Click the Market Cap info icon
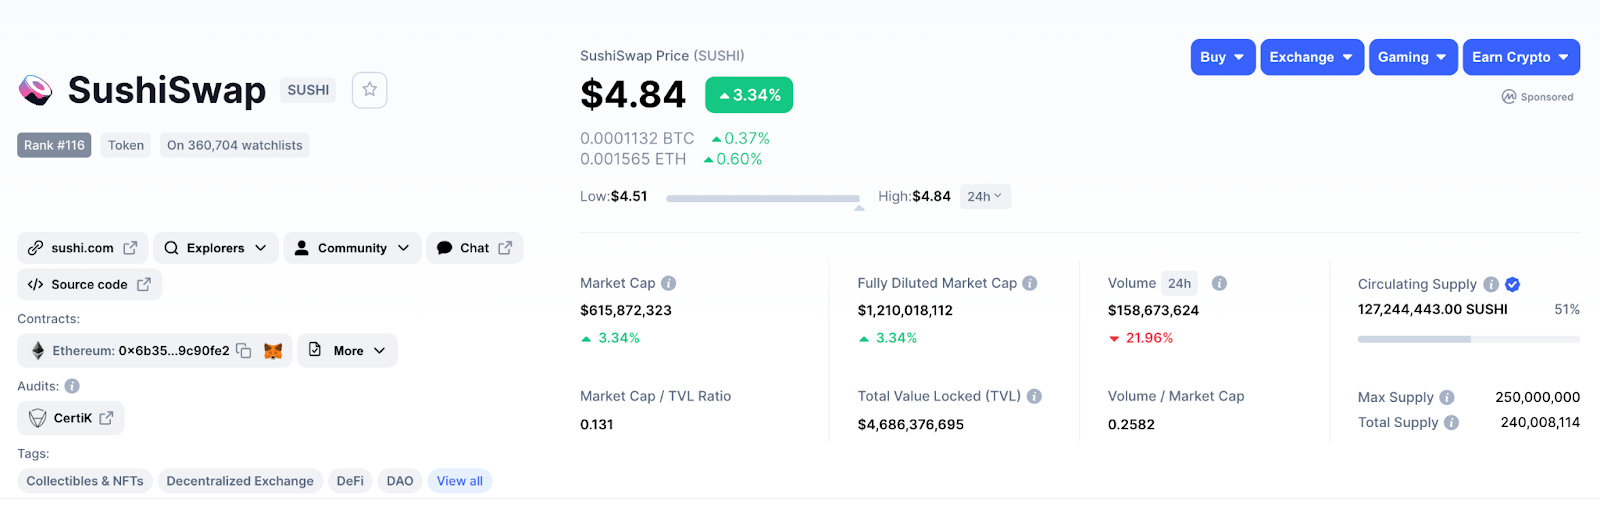The image size is (1600, 509). click(669, 283)
